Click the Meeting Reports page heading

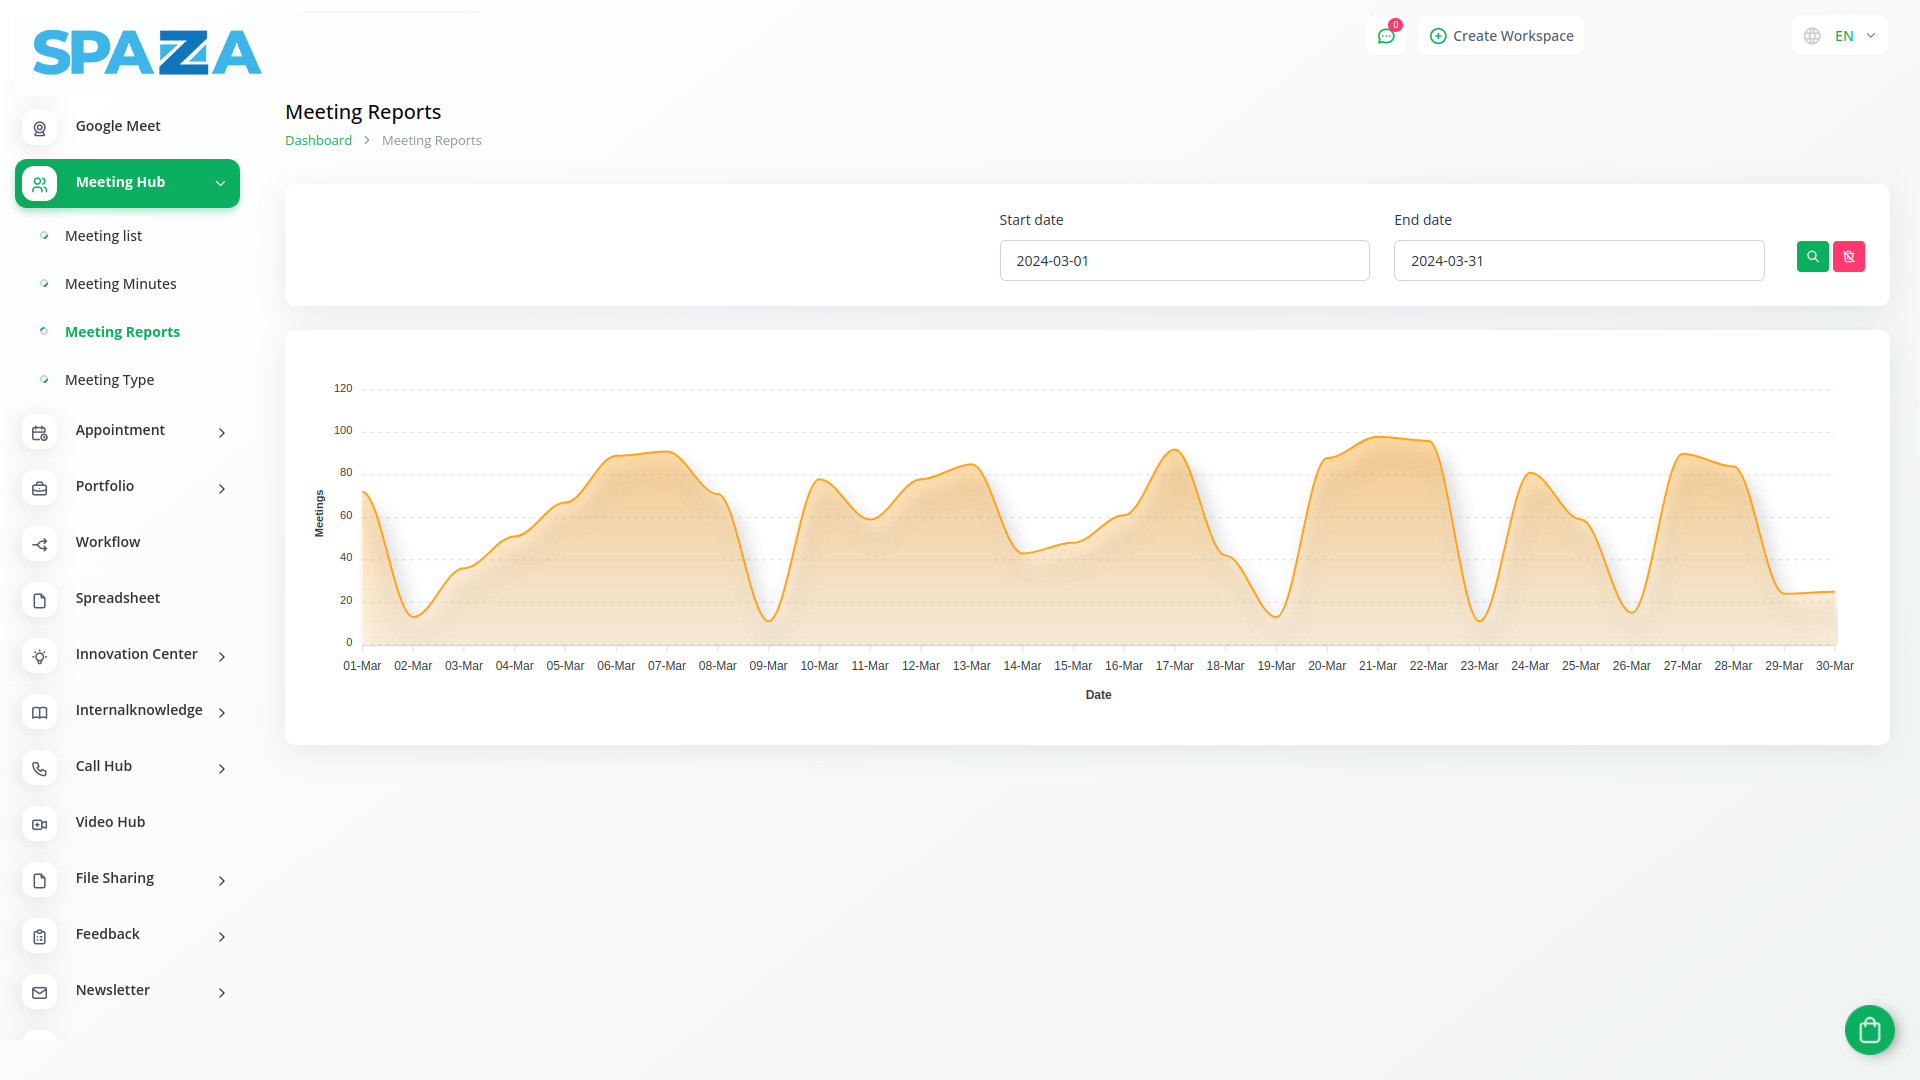coord(363,112)
